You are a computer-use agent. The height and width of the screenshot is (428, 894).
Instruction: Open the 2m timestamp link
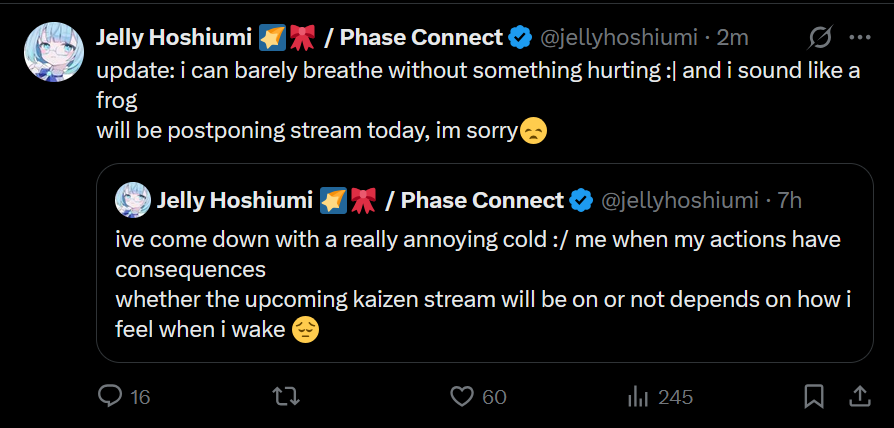click(734, 38)
